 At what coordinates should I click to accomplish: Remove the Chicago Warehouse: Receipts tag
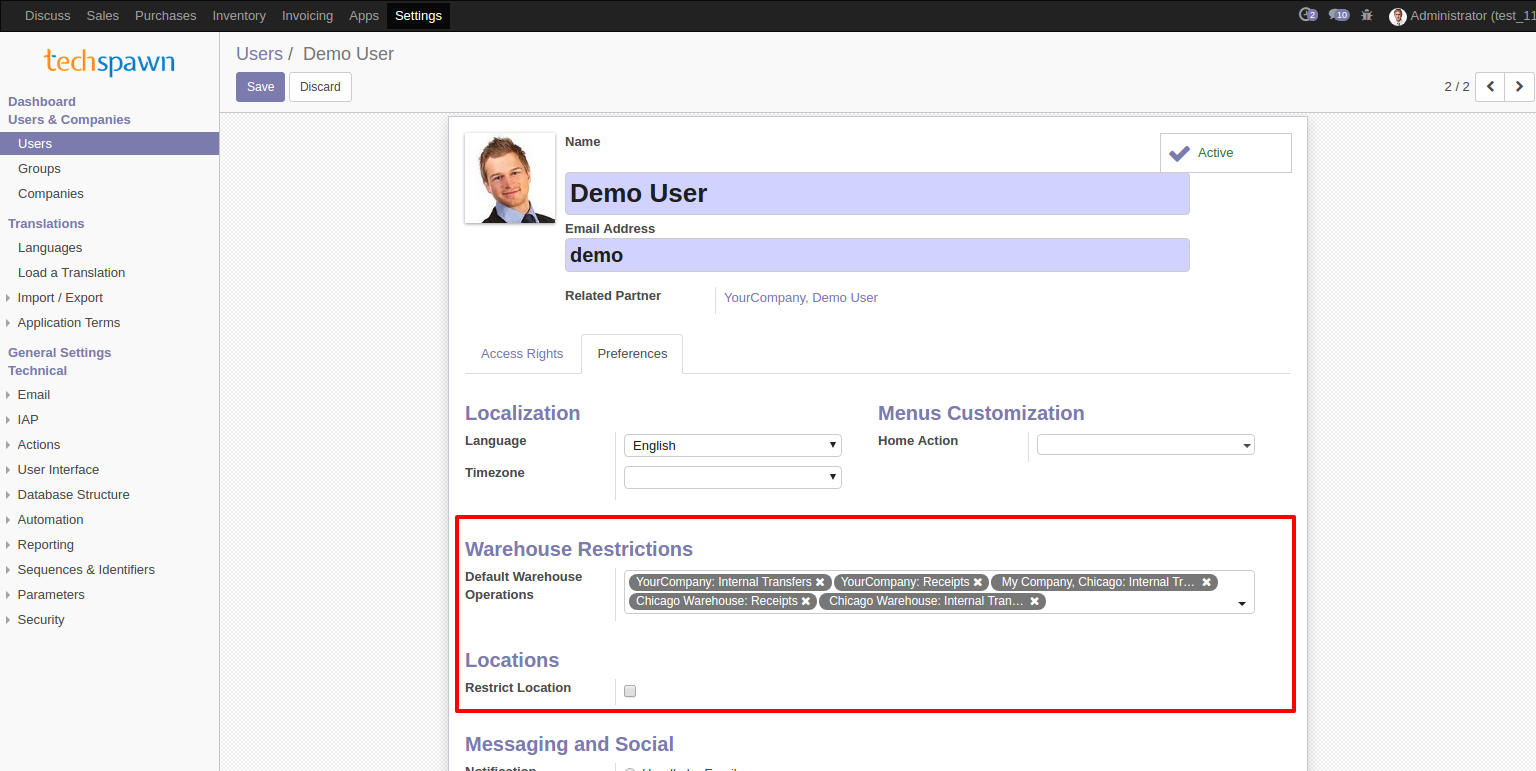[x=806, y=601]
